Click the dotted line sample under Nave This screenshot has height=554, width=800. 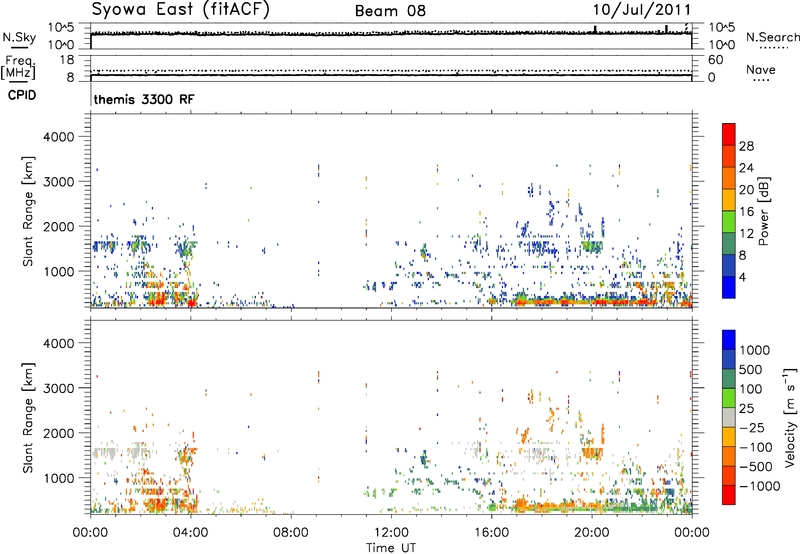[761, 81]
